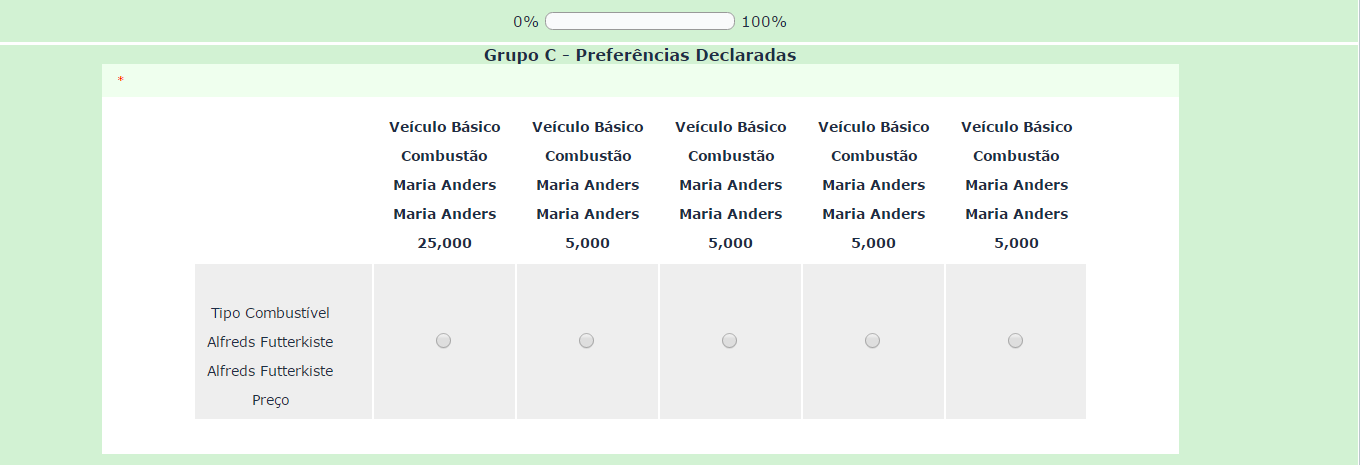The width and height of the screenshot is (1363, 465).
Task: Click the 'Preço' row label
Action: point(270,400)
